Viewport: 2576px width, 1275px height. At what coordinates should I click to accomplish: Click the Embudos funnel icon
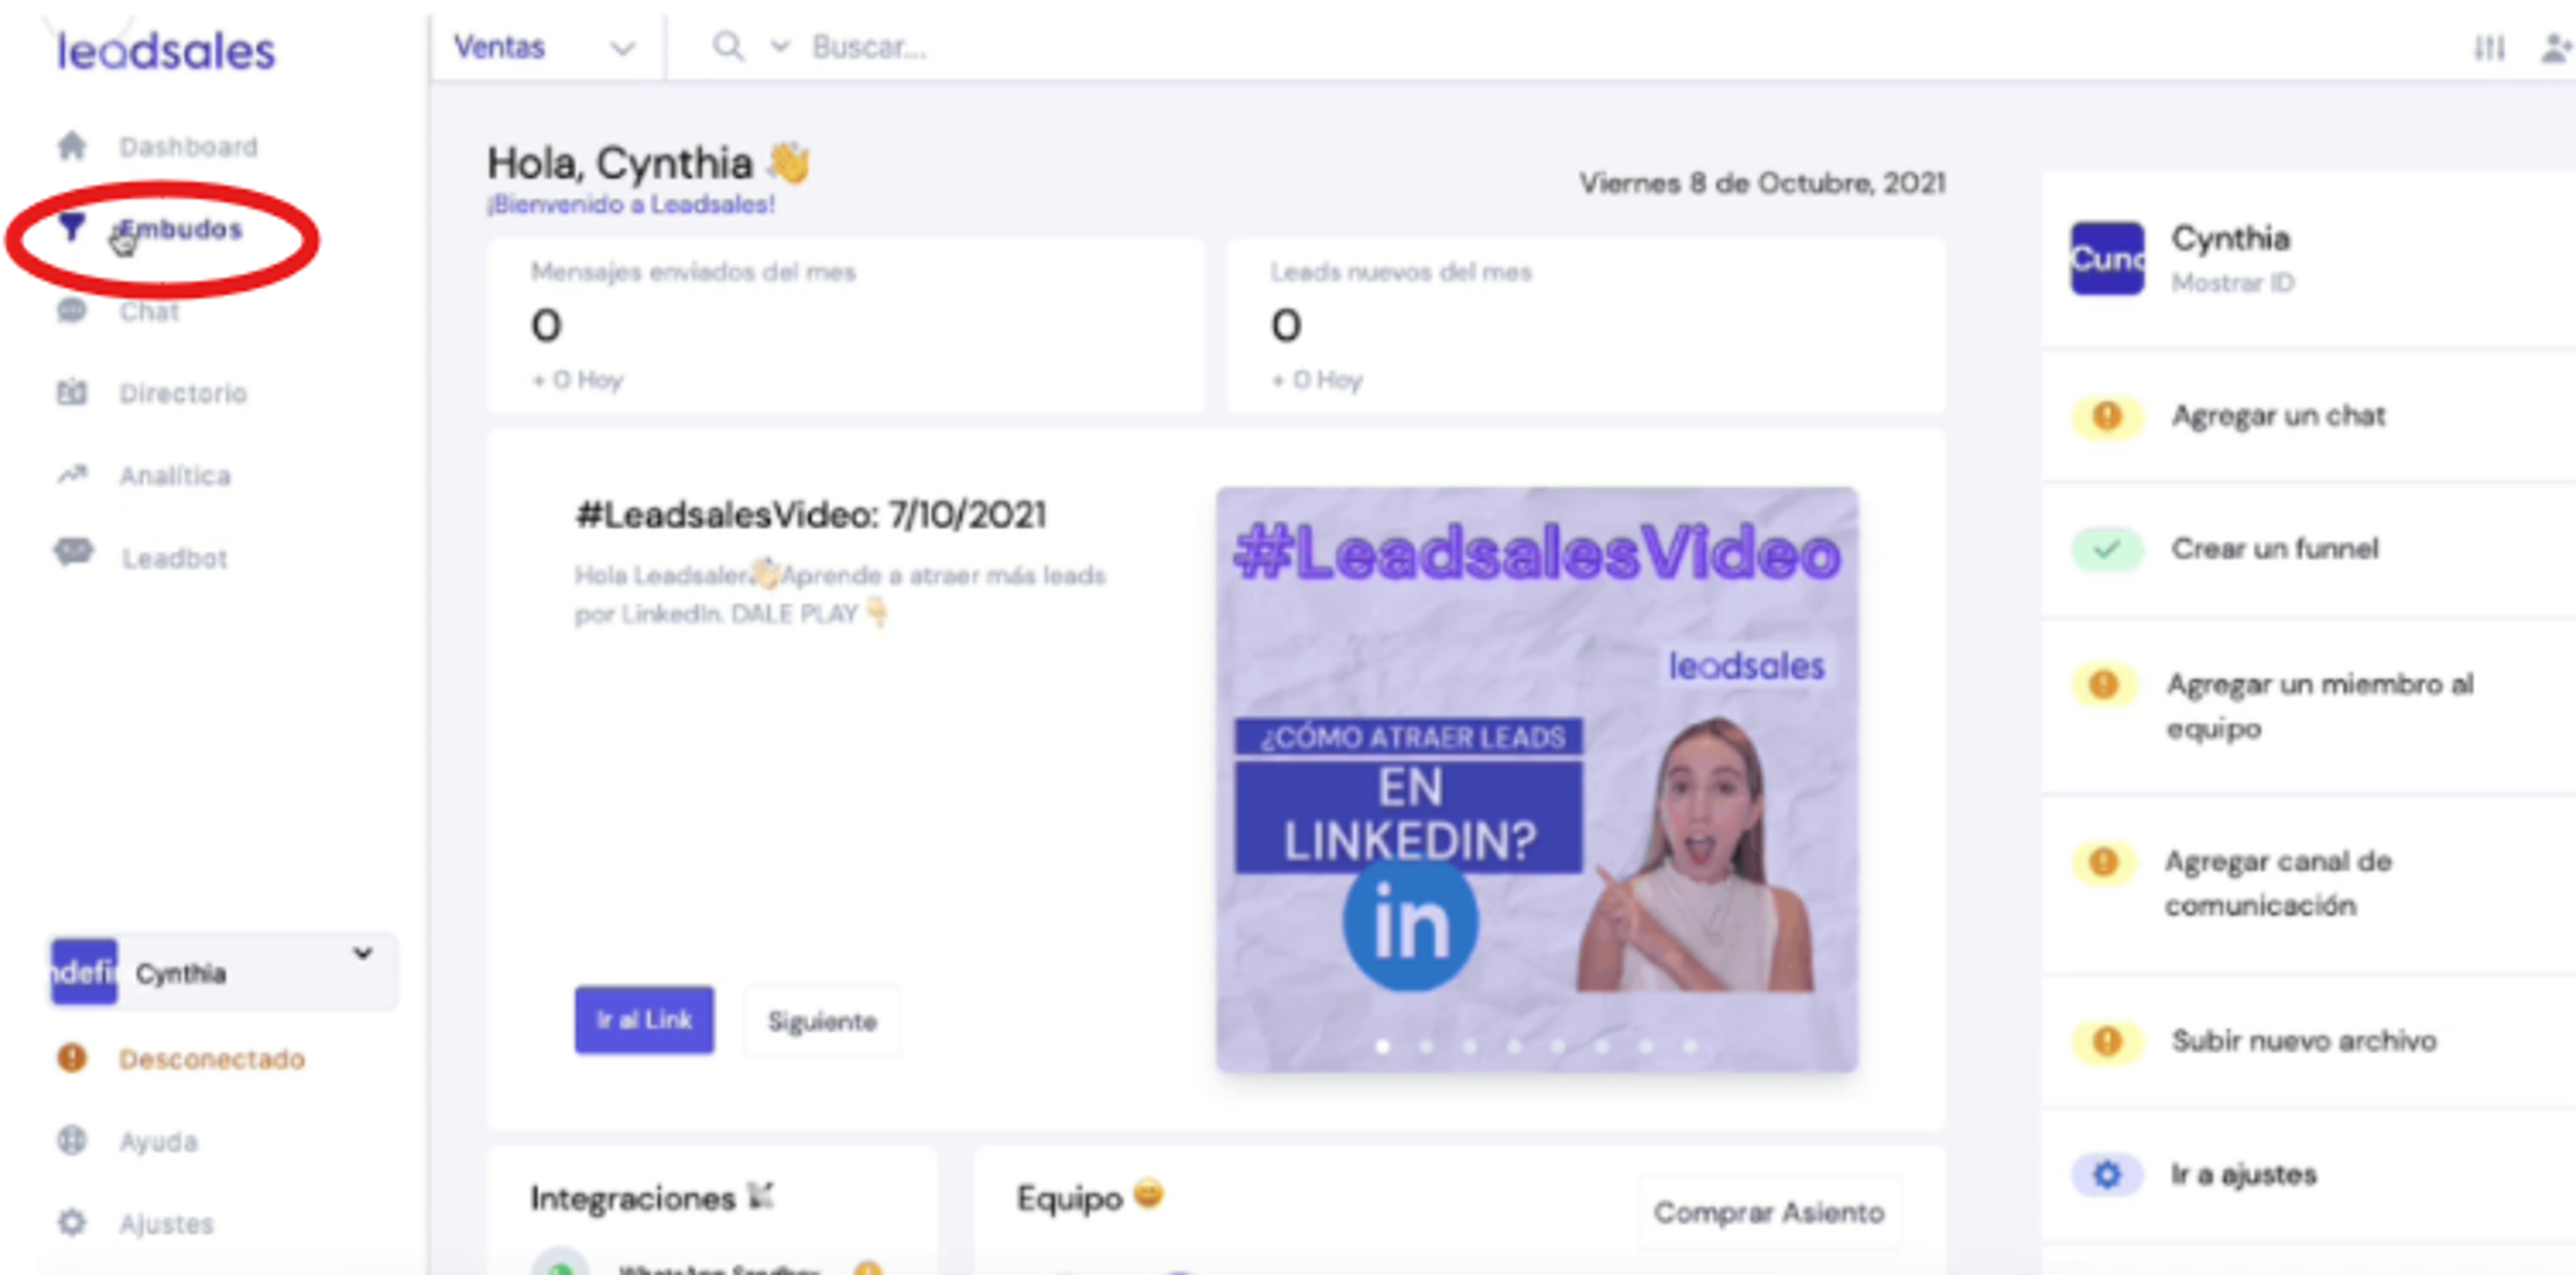click(71, 227)
